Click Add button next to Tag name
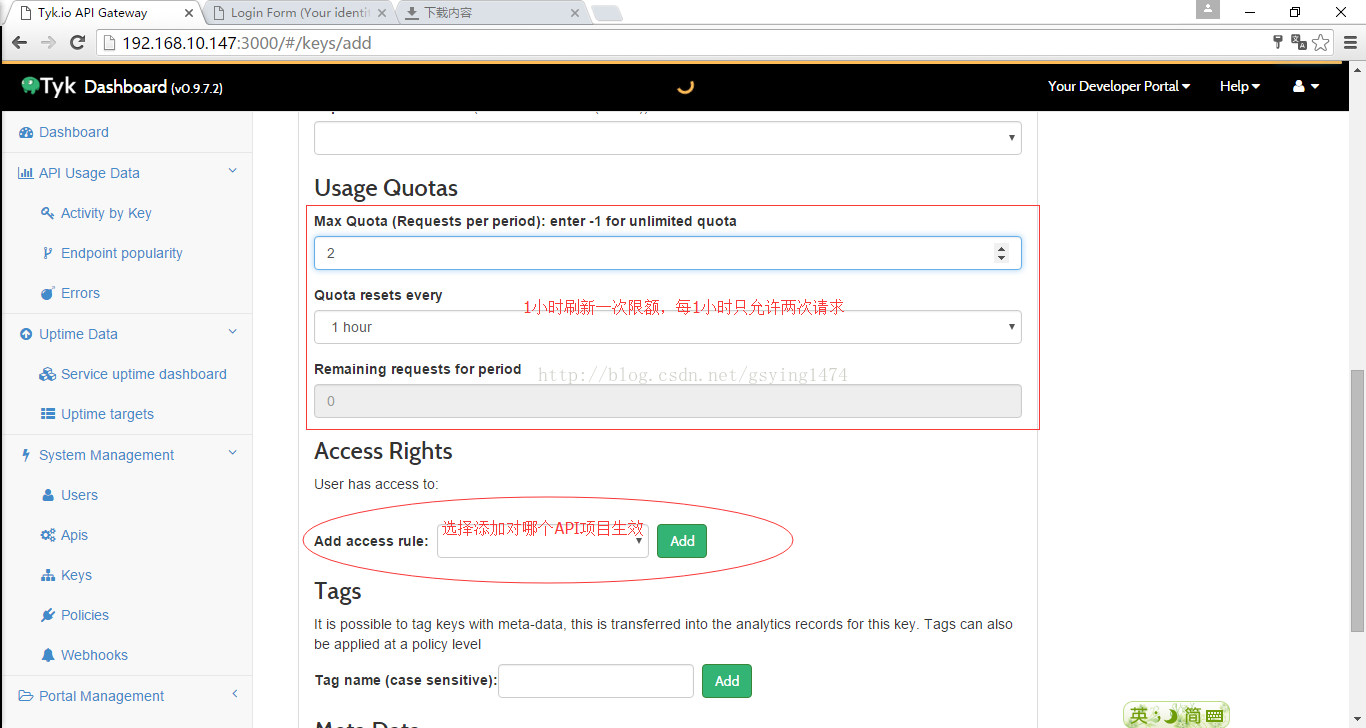1366x728 pixels. pyautogui.click(x=727, y=681)
